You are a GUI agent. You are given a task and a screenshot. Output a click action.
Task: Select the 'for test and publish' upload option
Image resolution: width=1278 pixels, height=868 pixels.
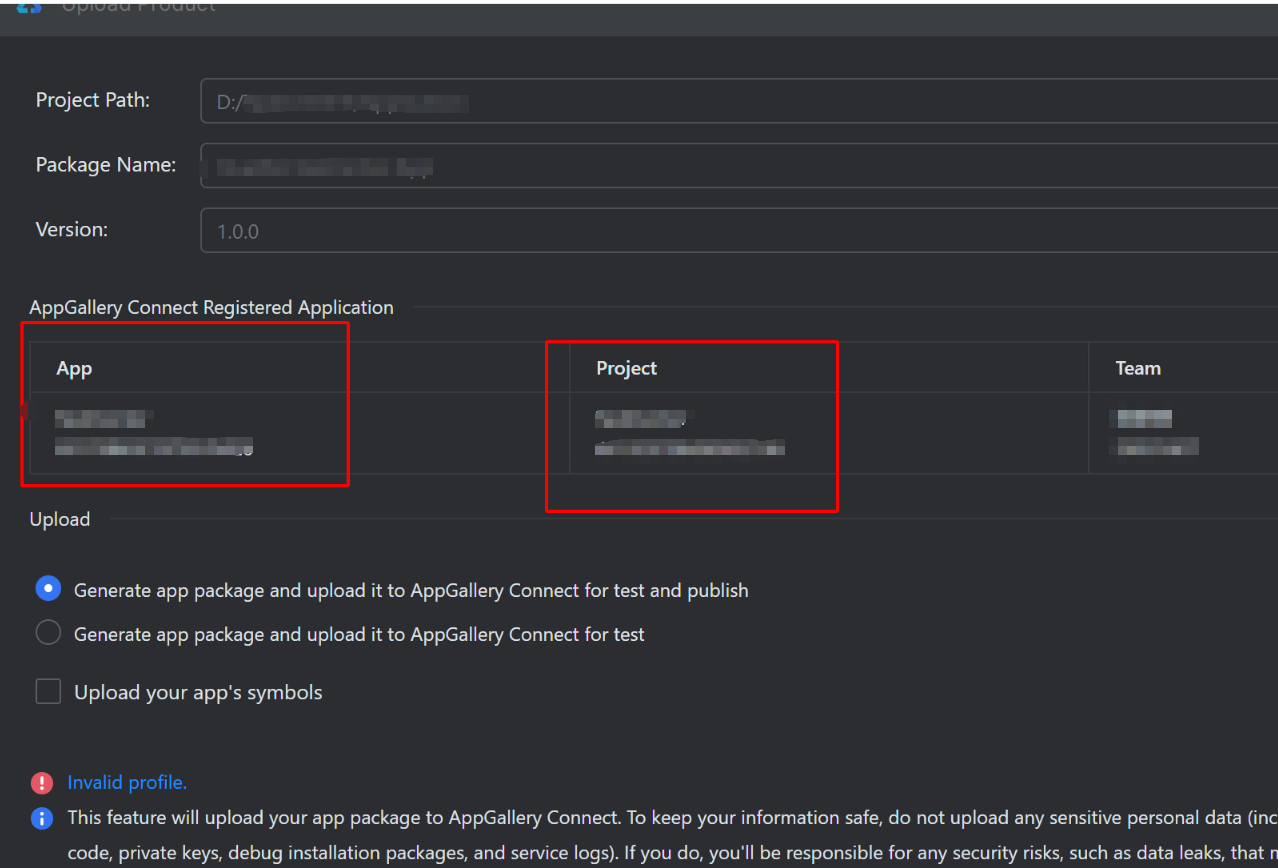click(48, 590)
